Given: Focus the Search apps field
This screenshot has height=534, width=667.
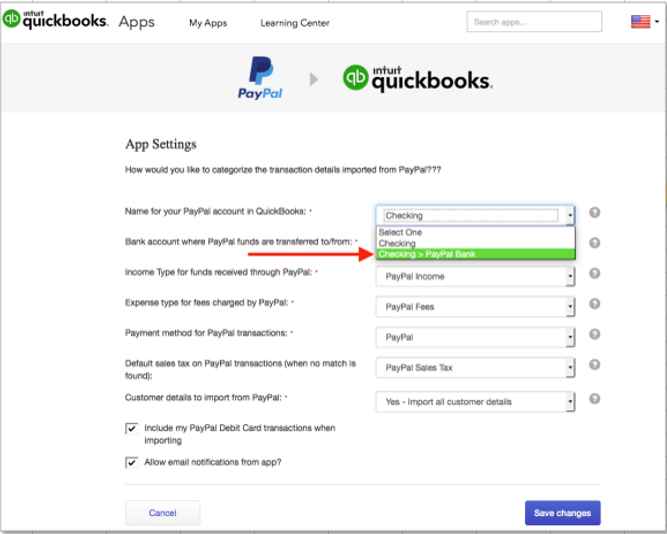Looking at the screenshot, I should 534,22.
